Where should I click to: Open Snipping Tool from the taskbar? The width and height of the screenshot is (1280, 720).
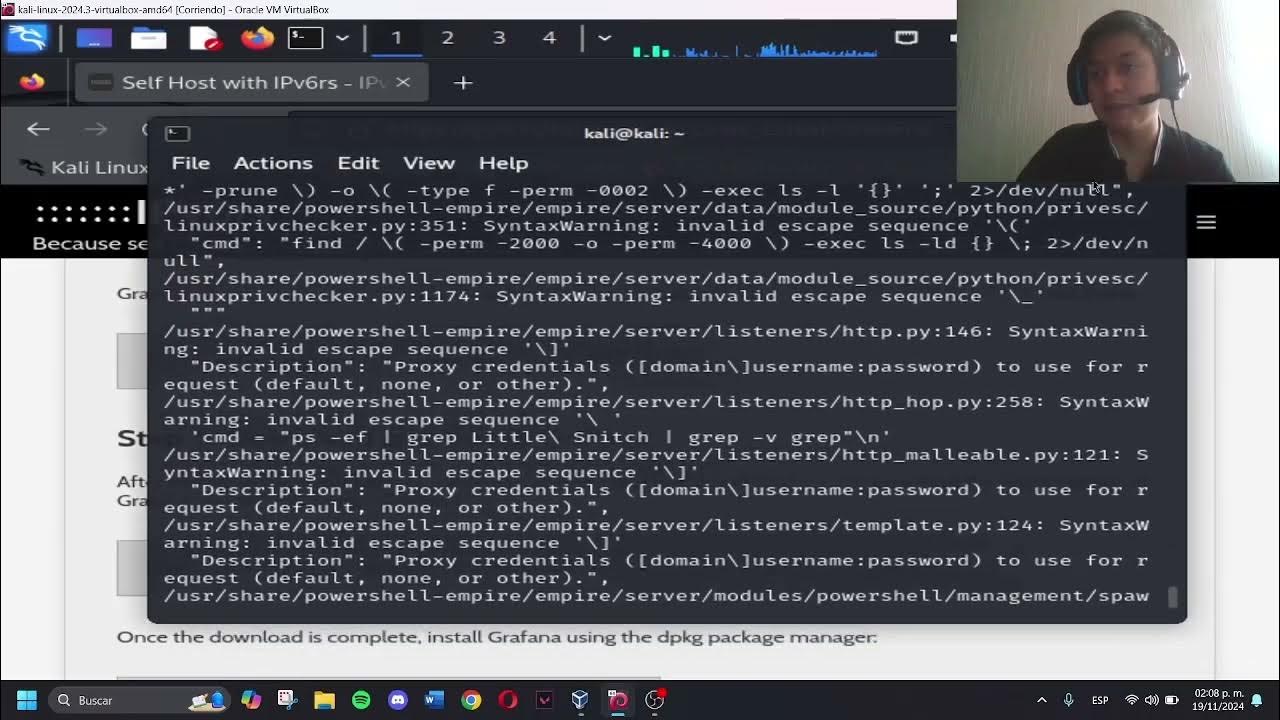click(287, 700)
